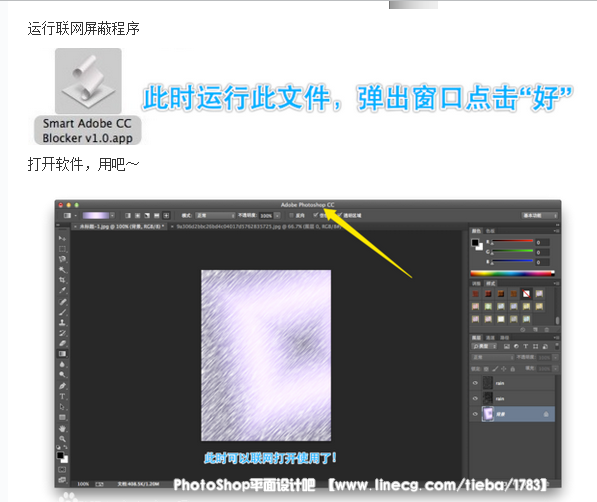Image resolution: width=597 pixels, height=502 pixels.
Task: Change screen mode at toolbar bottom
Action: click(62, 480)
